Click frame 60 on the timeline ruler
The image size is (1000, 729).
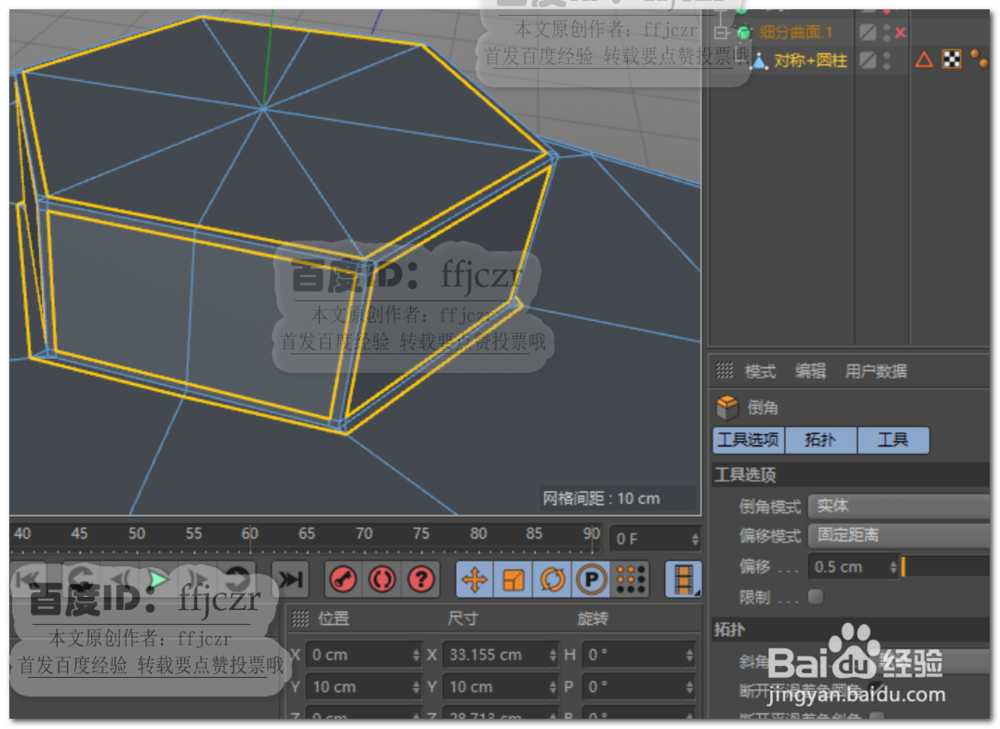pyautogui.click(x=249, y=533)
